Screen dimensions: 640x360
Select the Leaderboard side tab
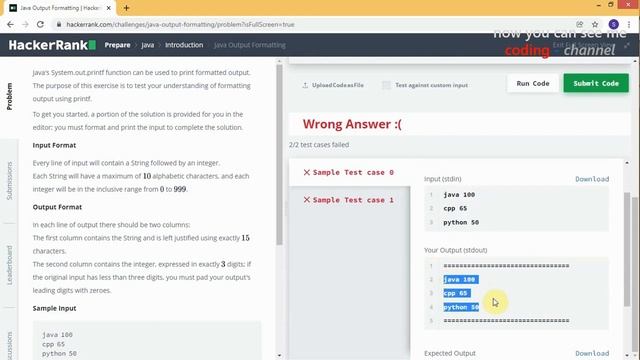pyautogui.click(x=9, y=265)
